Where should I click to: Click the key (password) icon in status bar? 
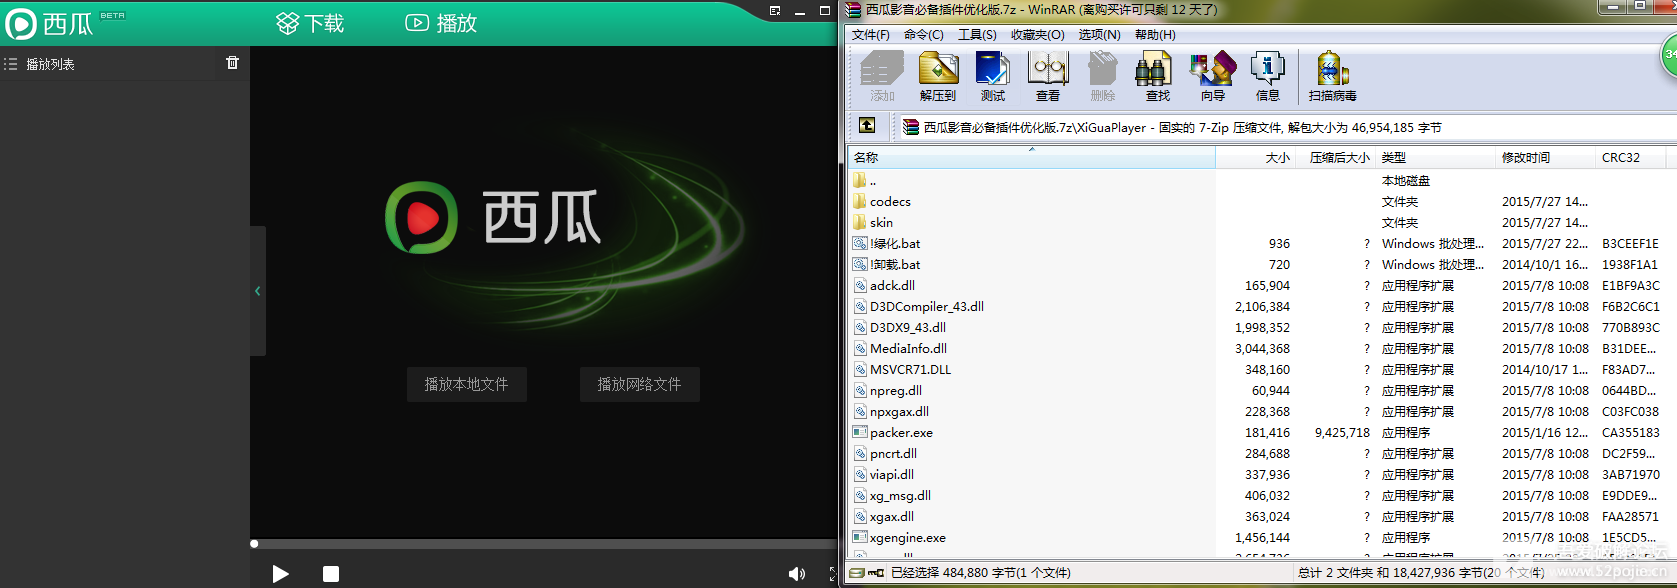click(877, 573)
